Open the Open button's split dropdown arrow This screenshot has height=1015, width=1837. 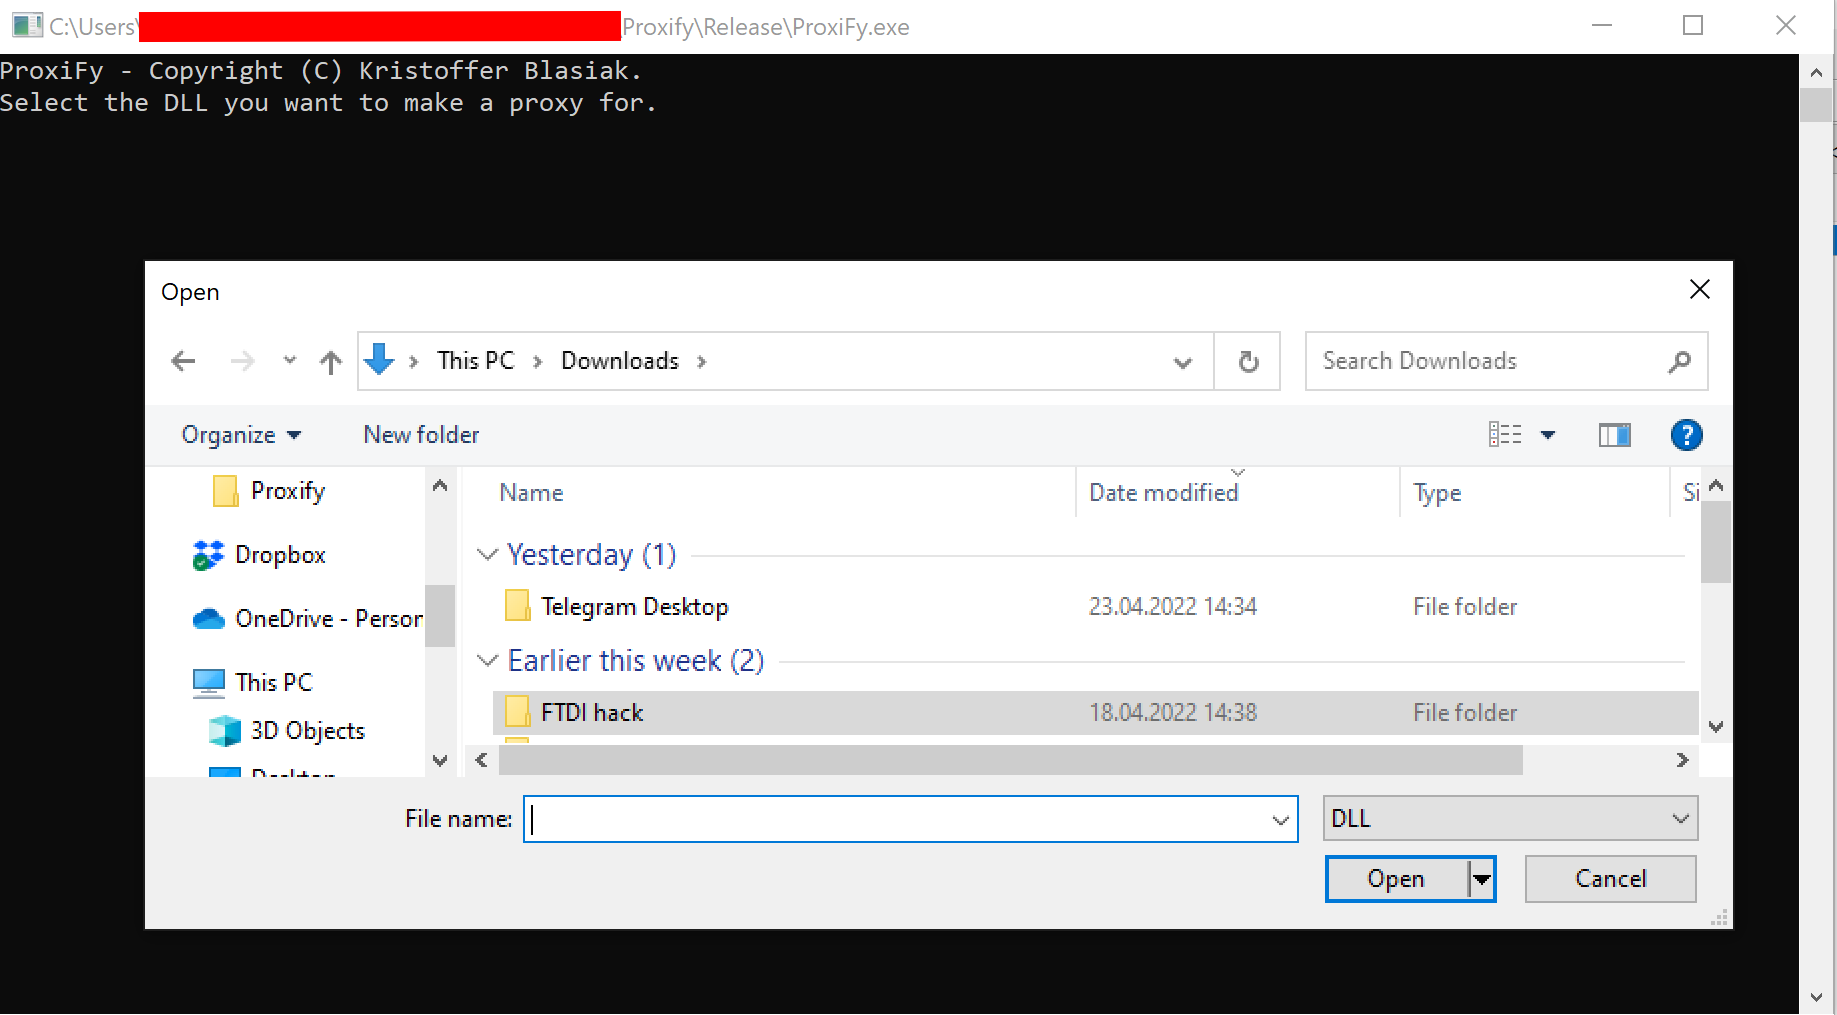pyautogui.click(x=1482, y=880)
